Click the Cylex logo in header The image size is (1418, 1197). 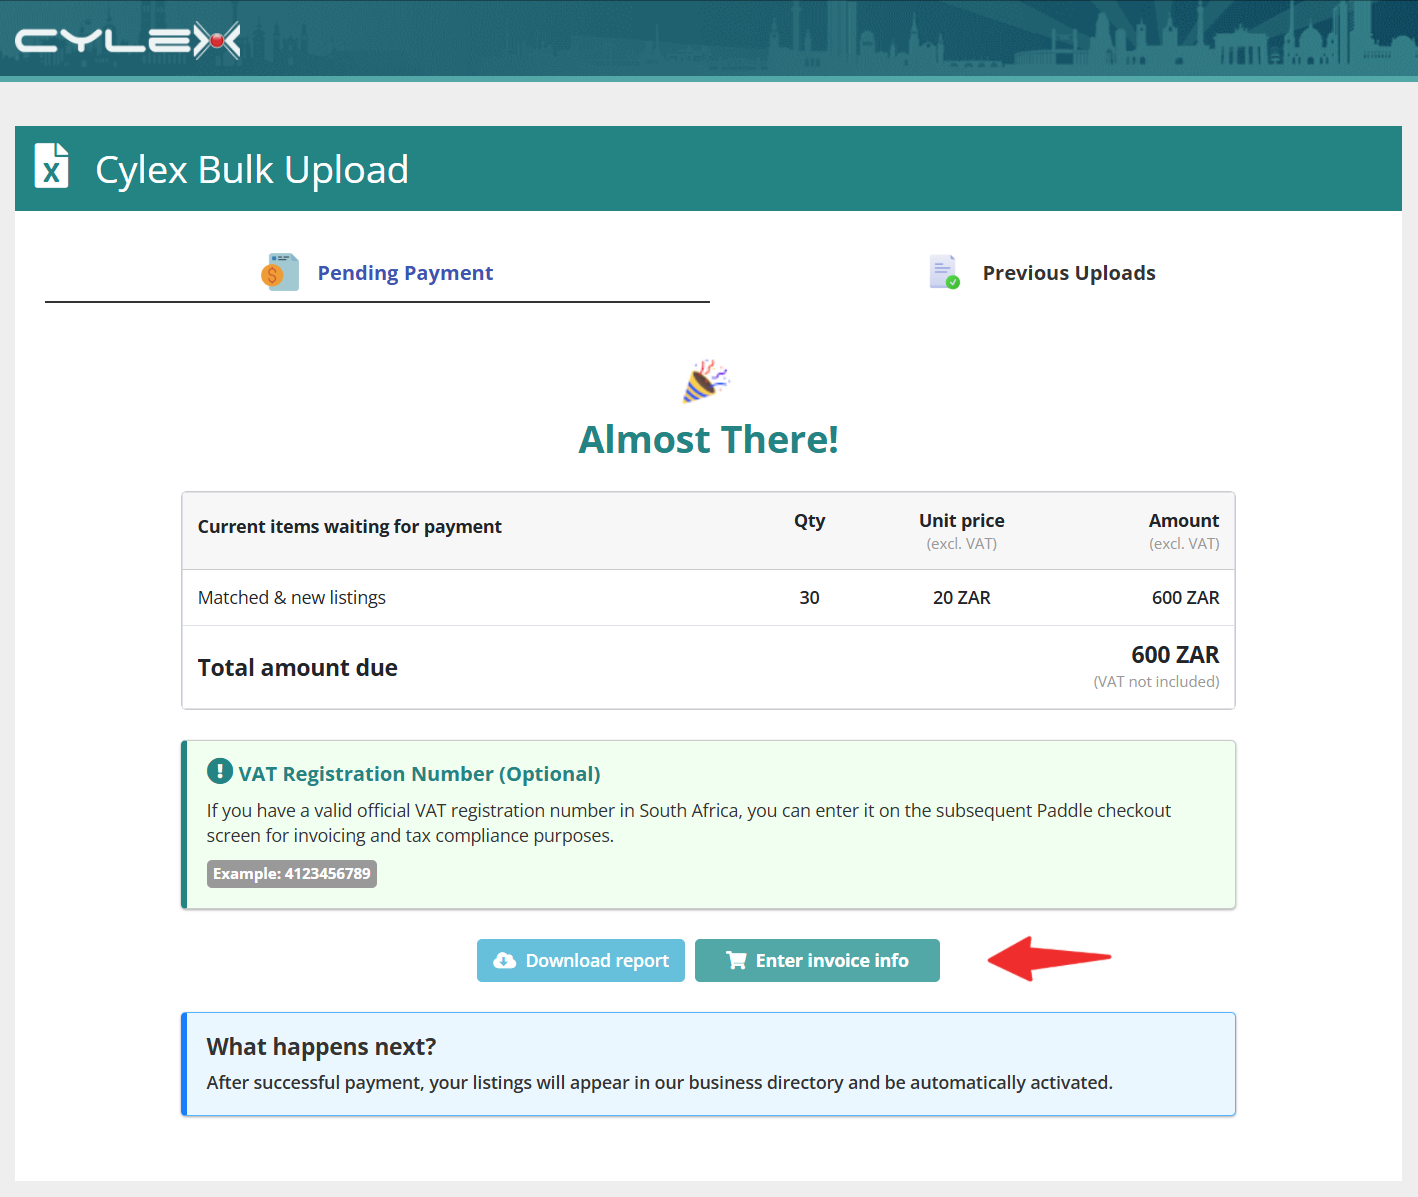pos(128,41)
